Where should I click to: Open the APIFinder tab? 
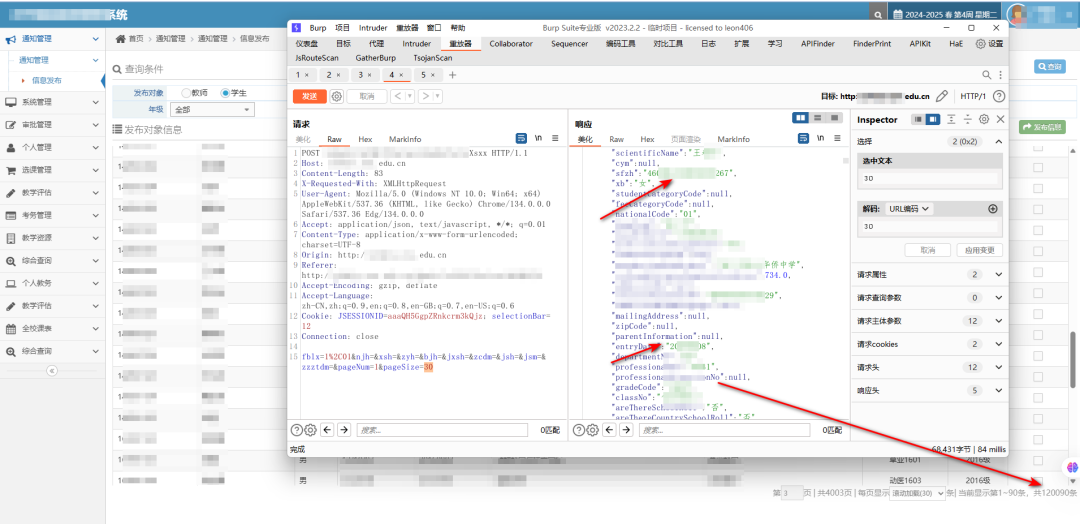818,43
